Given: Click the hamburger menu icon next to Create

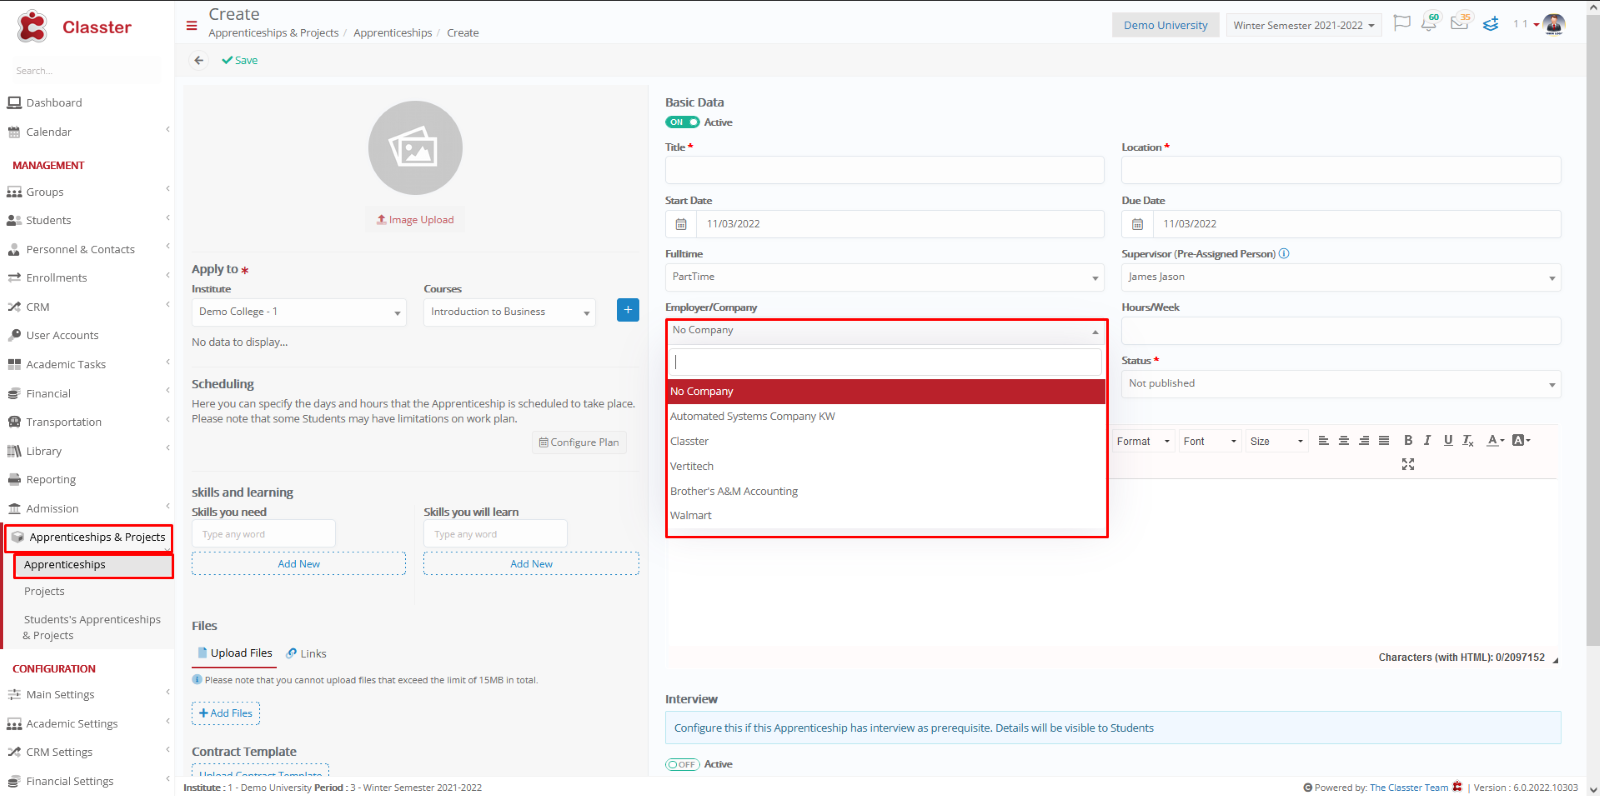Looking at the screenshot, I should [x=192, y=26].
